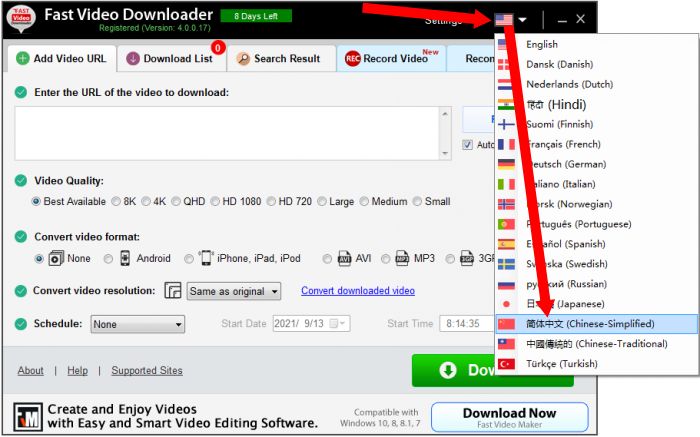Image resolution: width=700 pixels, height=437 pixels.
Task: Click the Fast Video Maker banner logo
Action: [28, 417]
